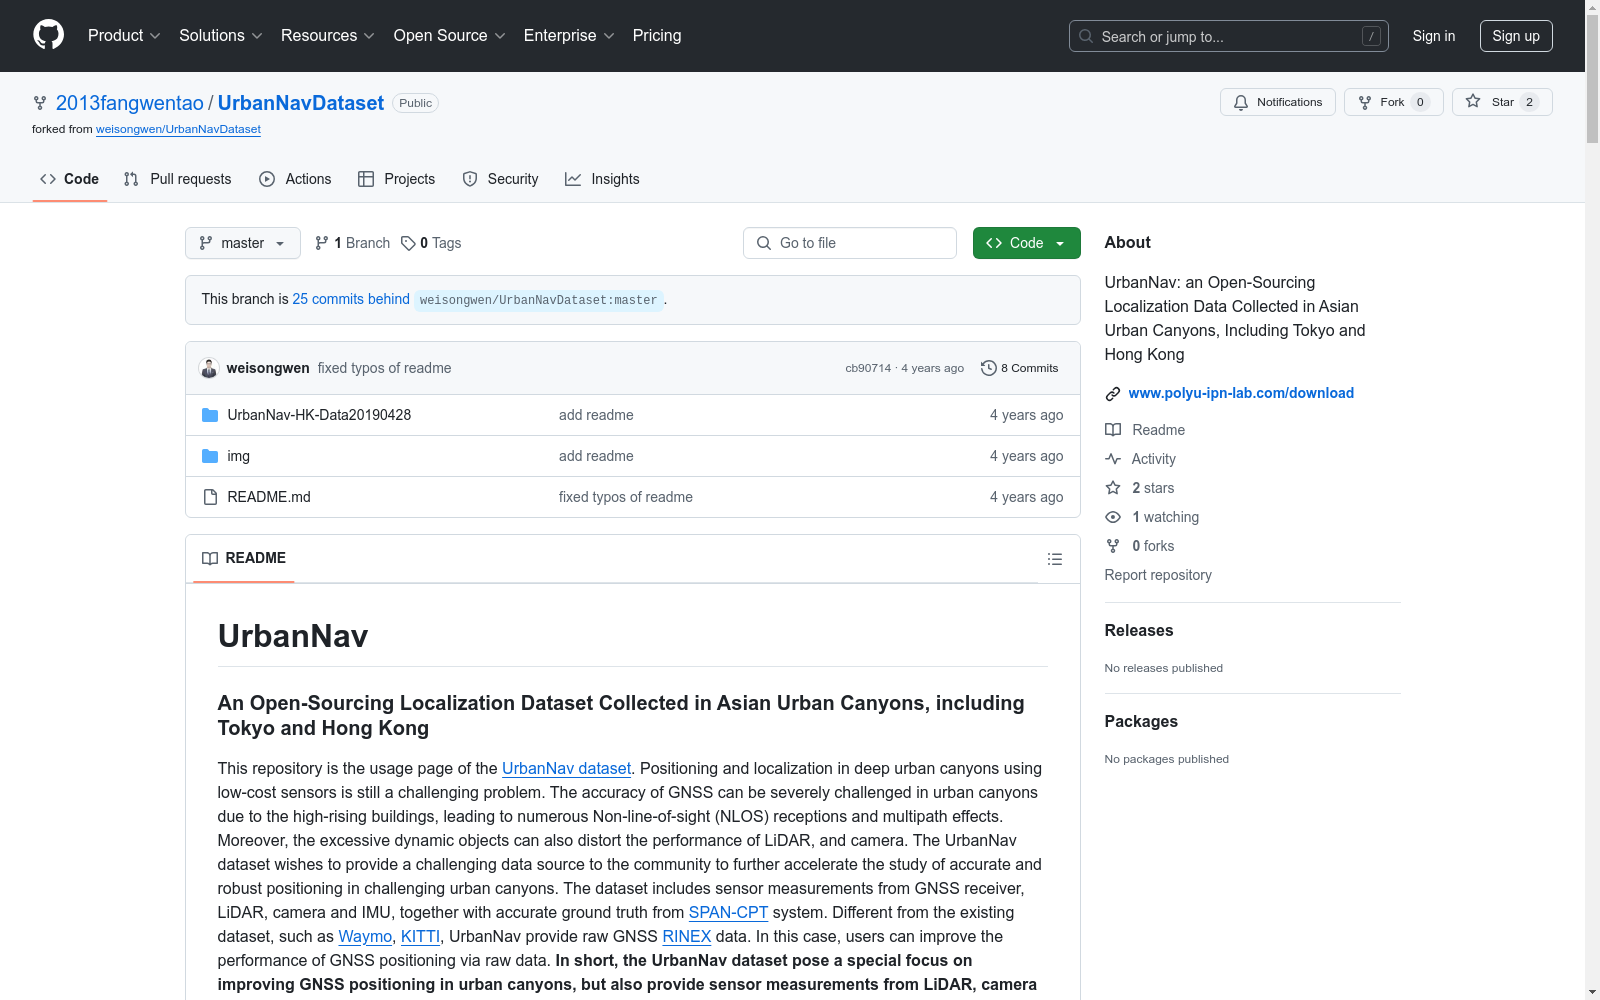Open the Packages heading link
This screenshot has width=1600, height=1000.
point(1141,721)
